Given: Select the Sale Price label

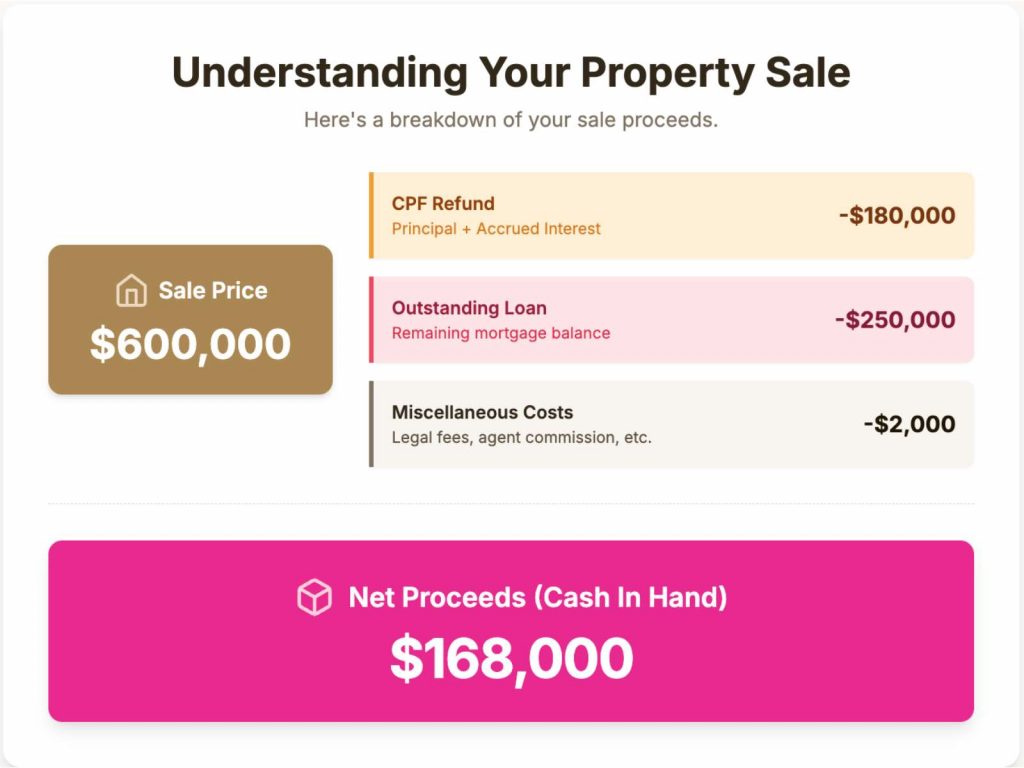Looking at the screenshot, I should 213,291.
